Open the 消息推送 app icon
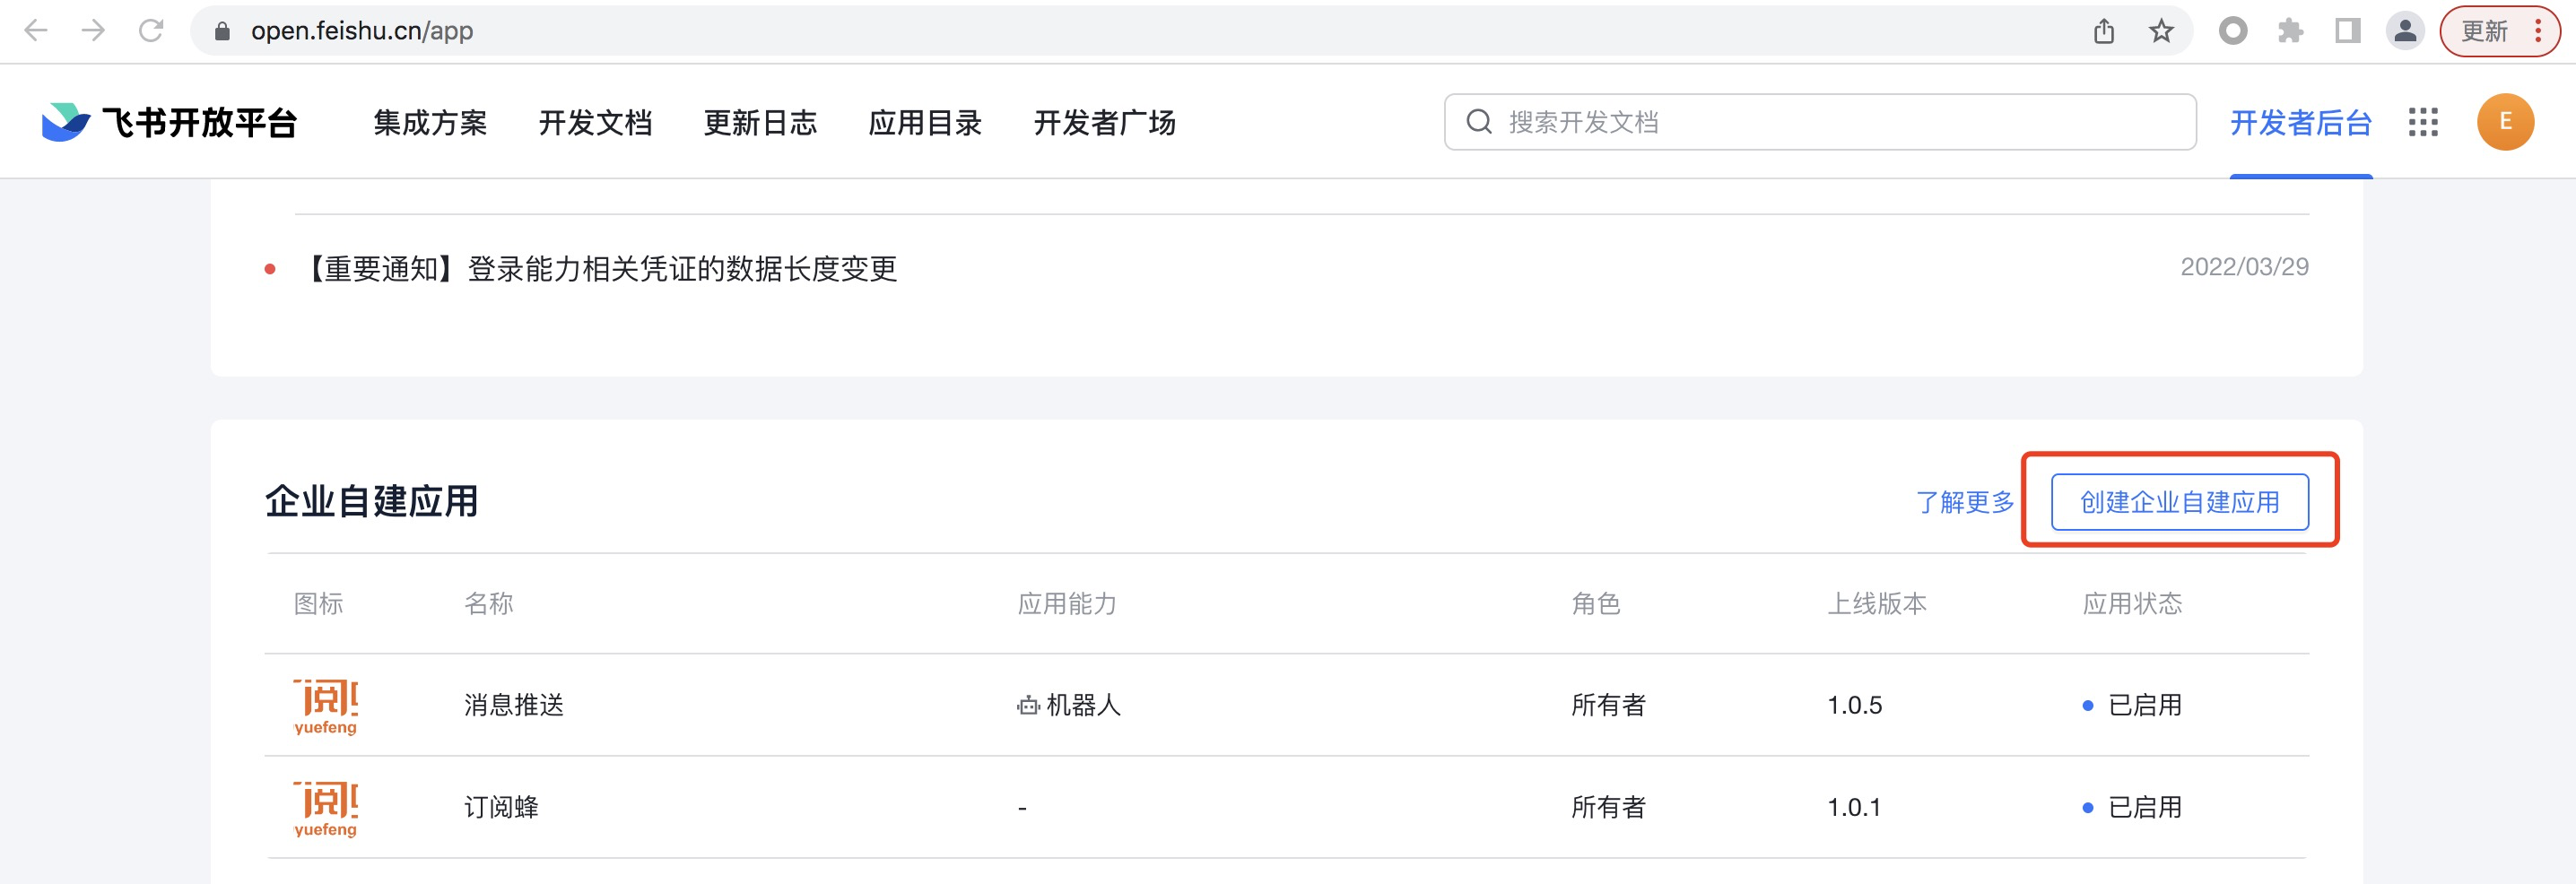The height and width of the screenshot is (884, 2576). click(x=326, y=706)
